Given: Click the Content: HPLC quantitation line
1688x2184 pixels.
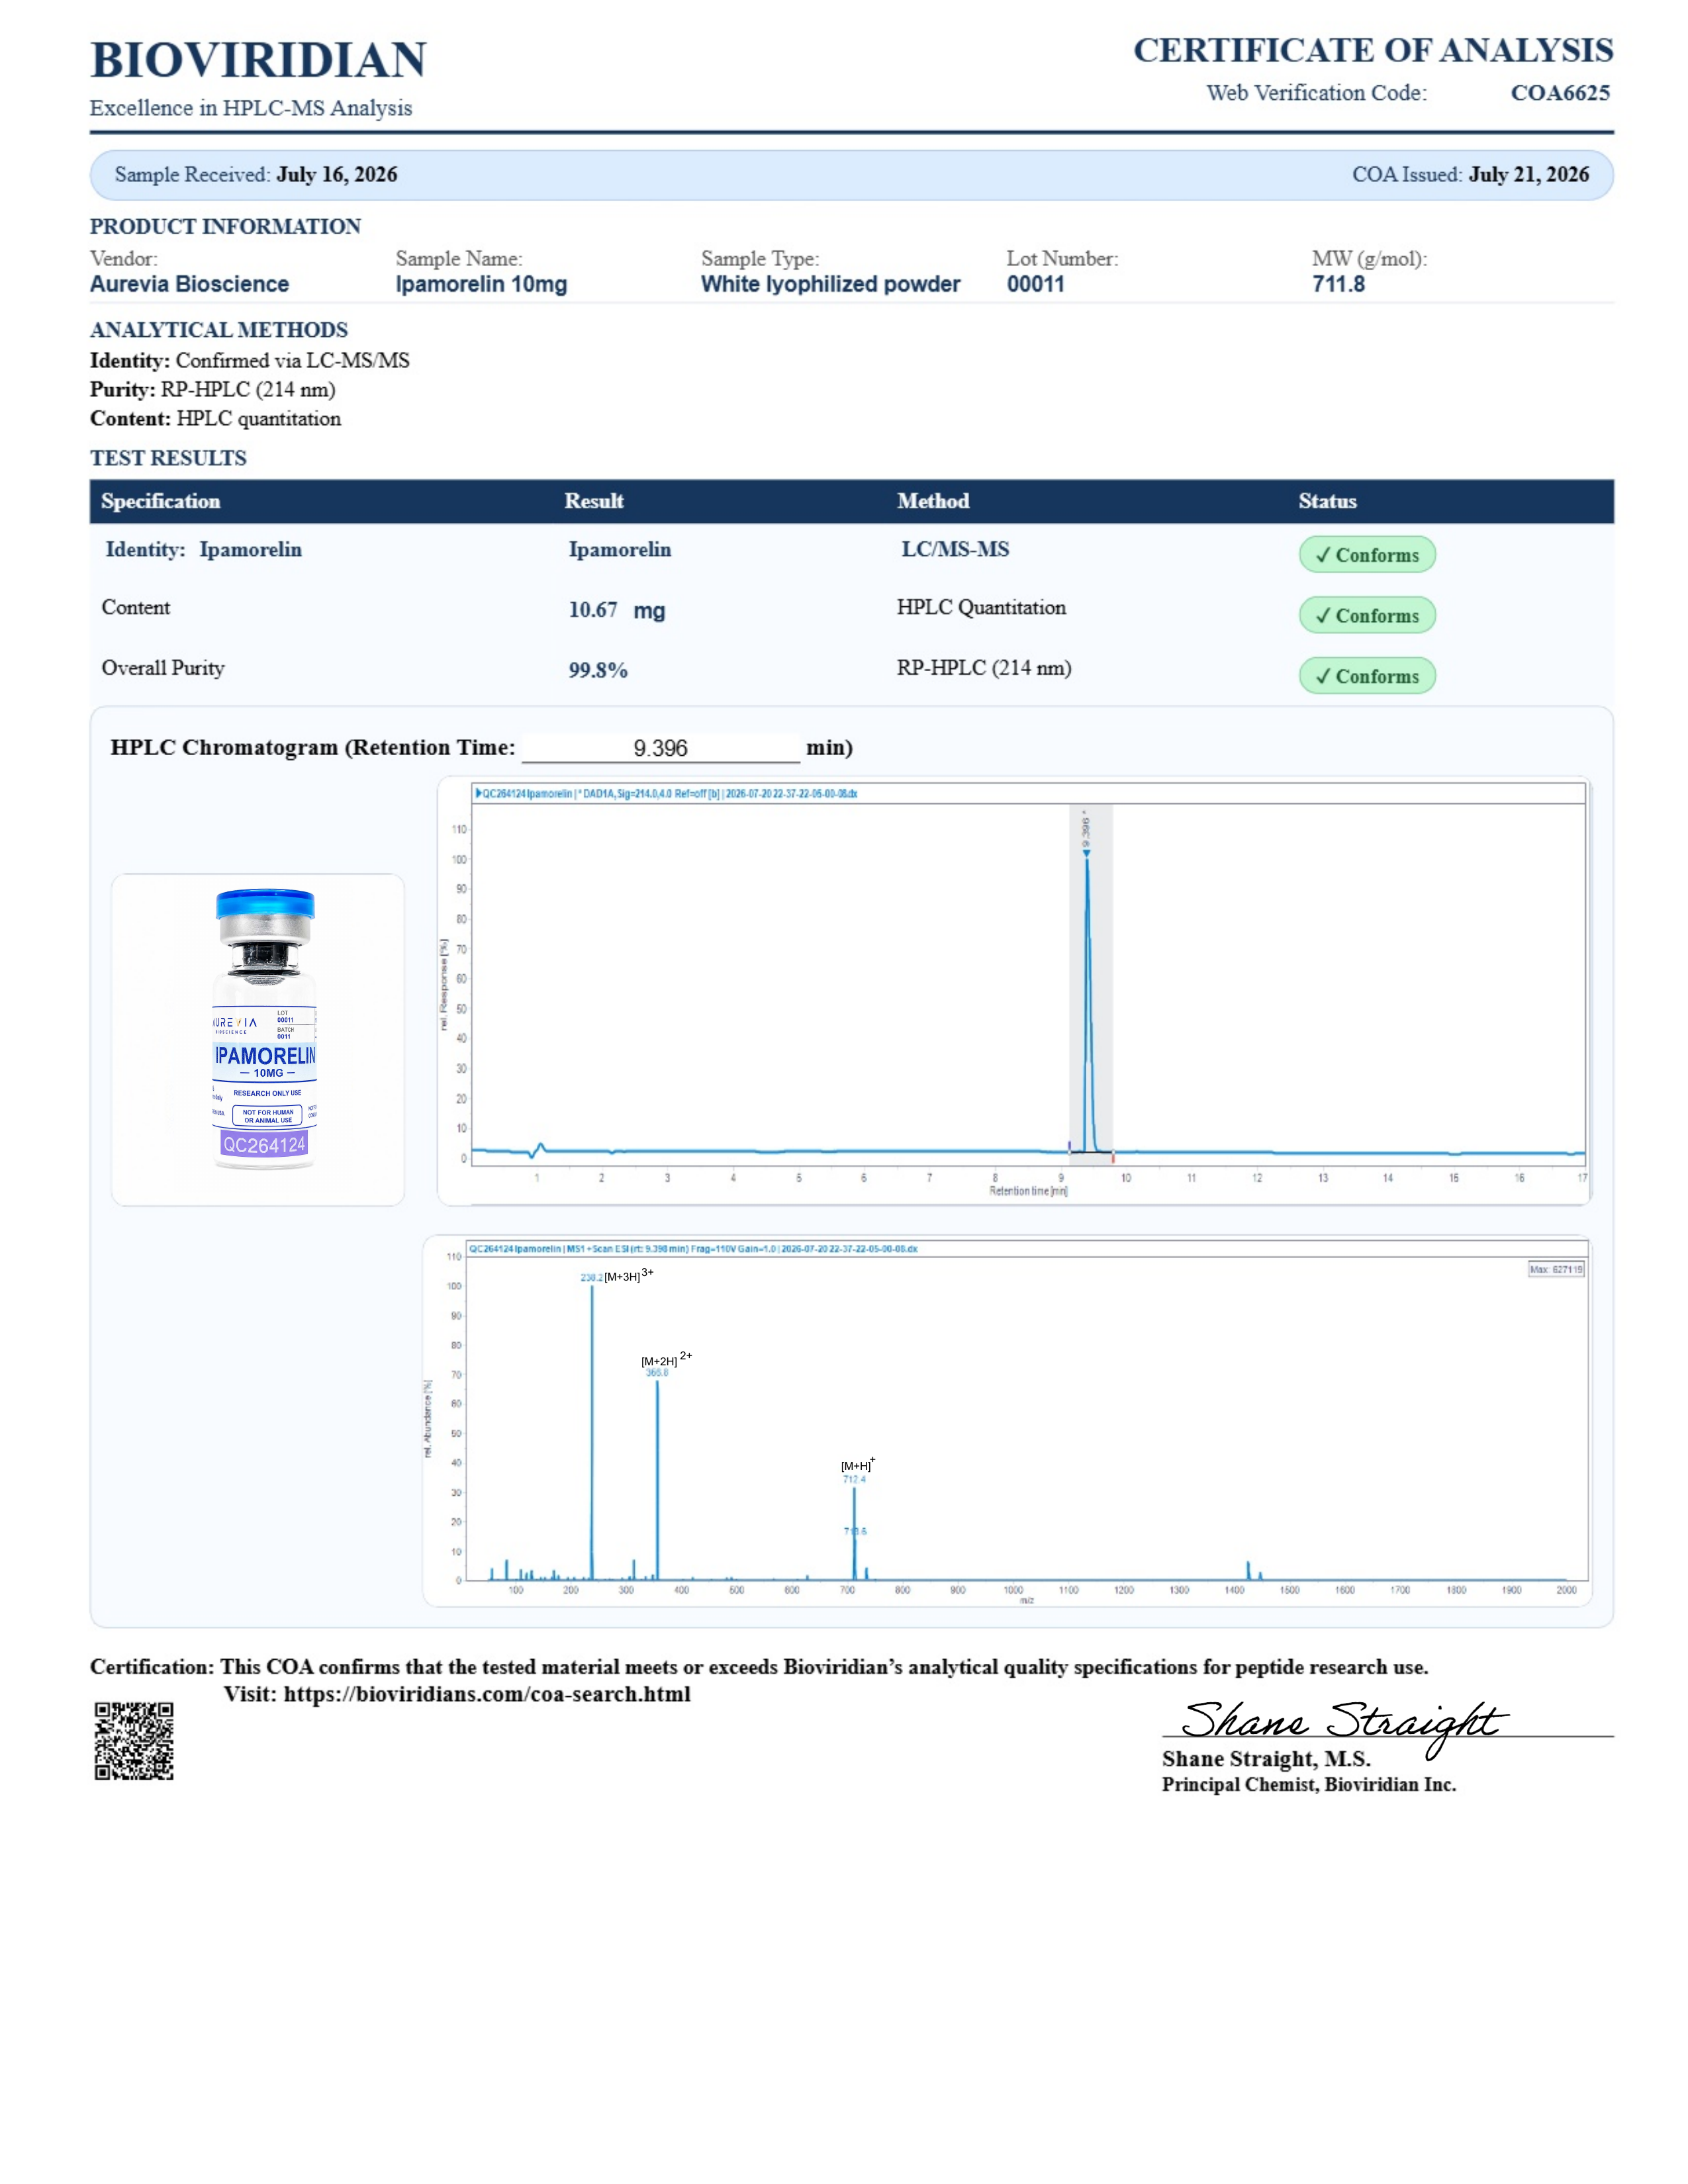Looking at the screenshot, I should pos(215,419).
